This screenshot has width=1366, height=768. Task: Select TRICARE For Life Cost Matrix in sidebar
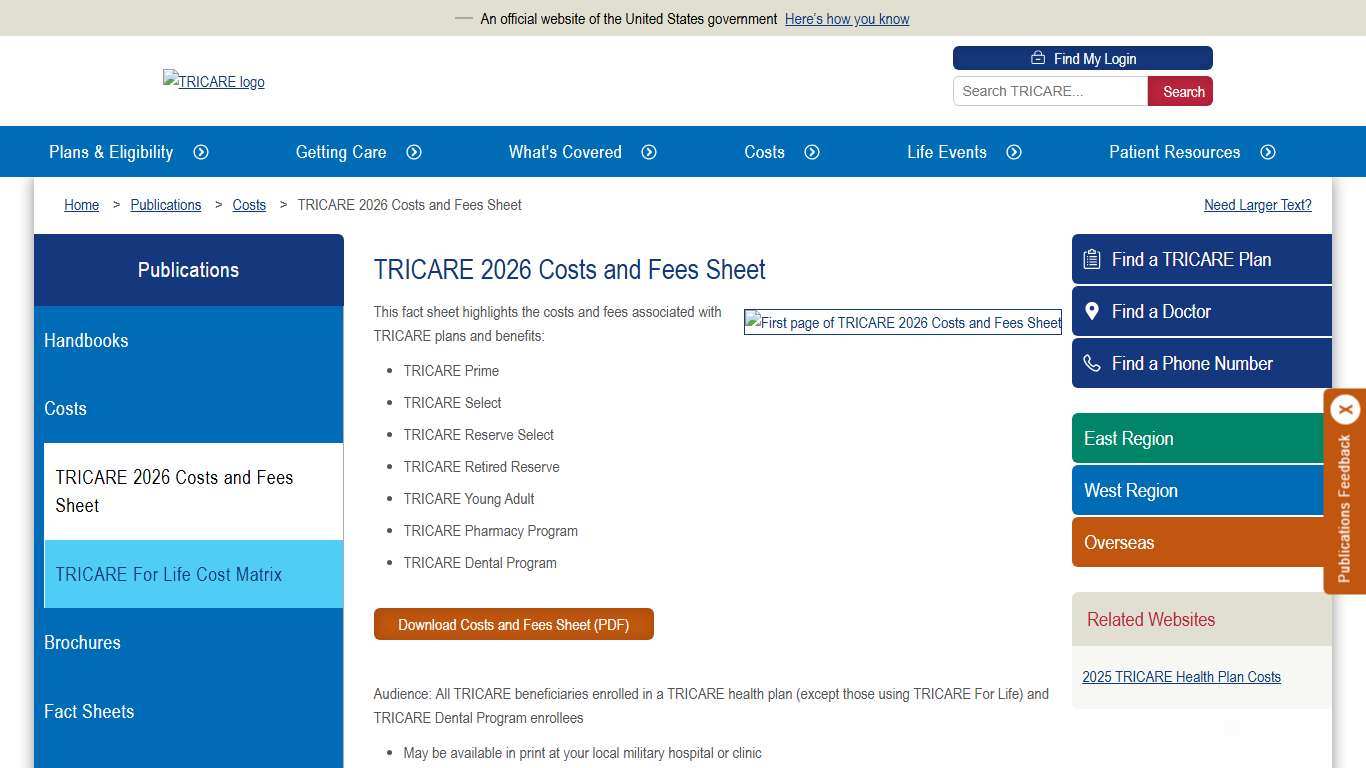(168, 575)
